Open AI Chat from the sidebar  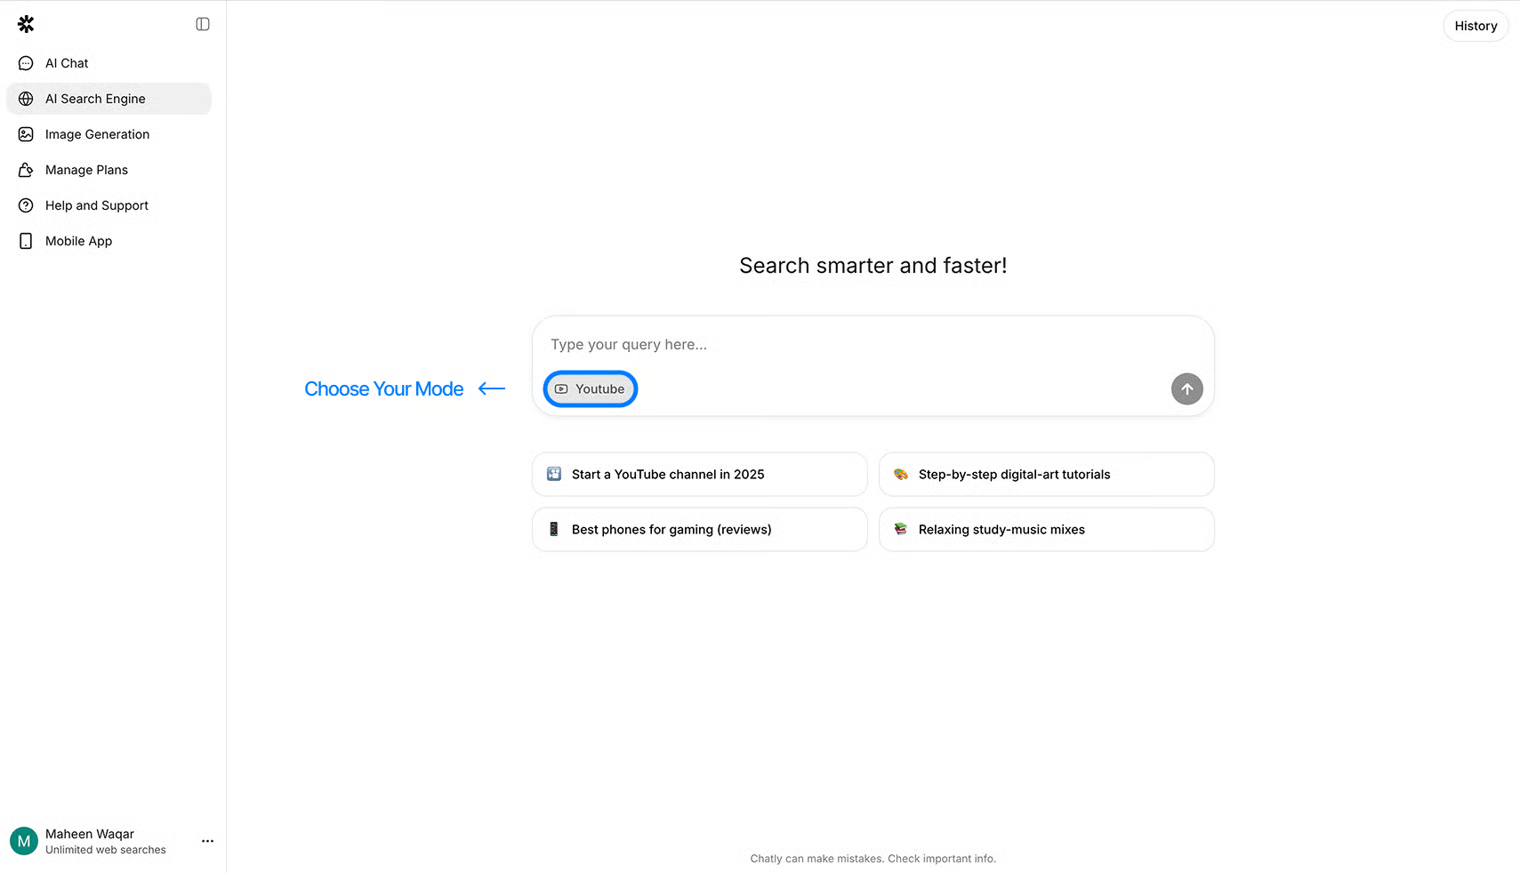pyautogui.click(x=67, y=63)
